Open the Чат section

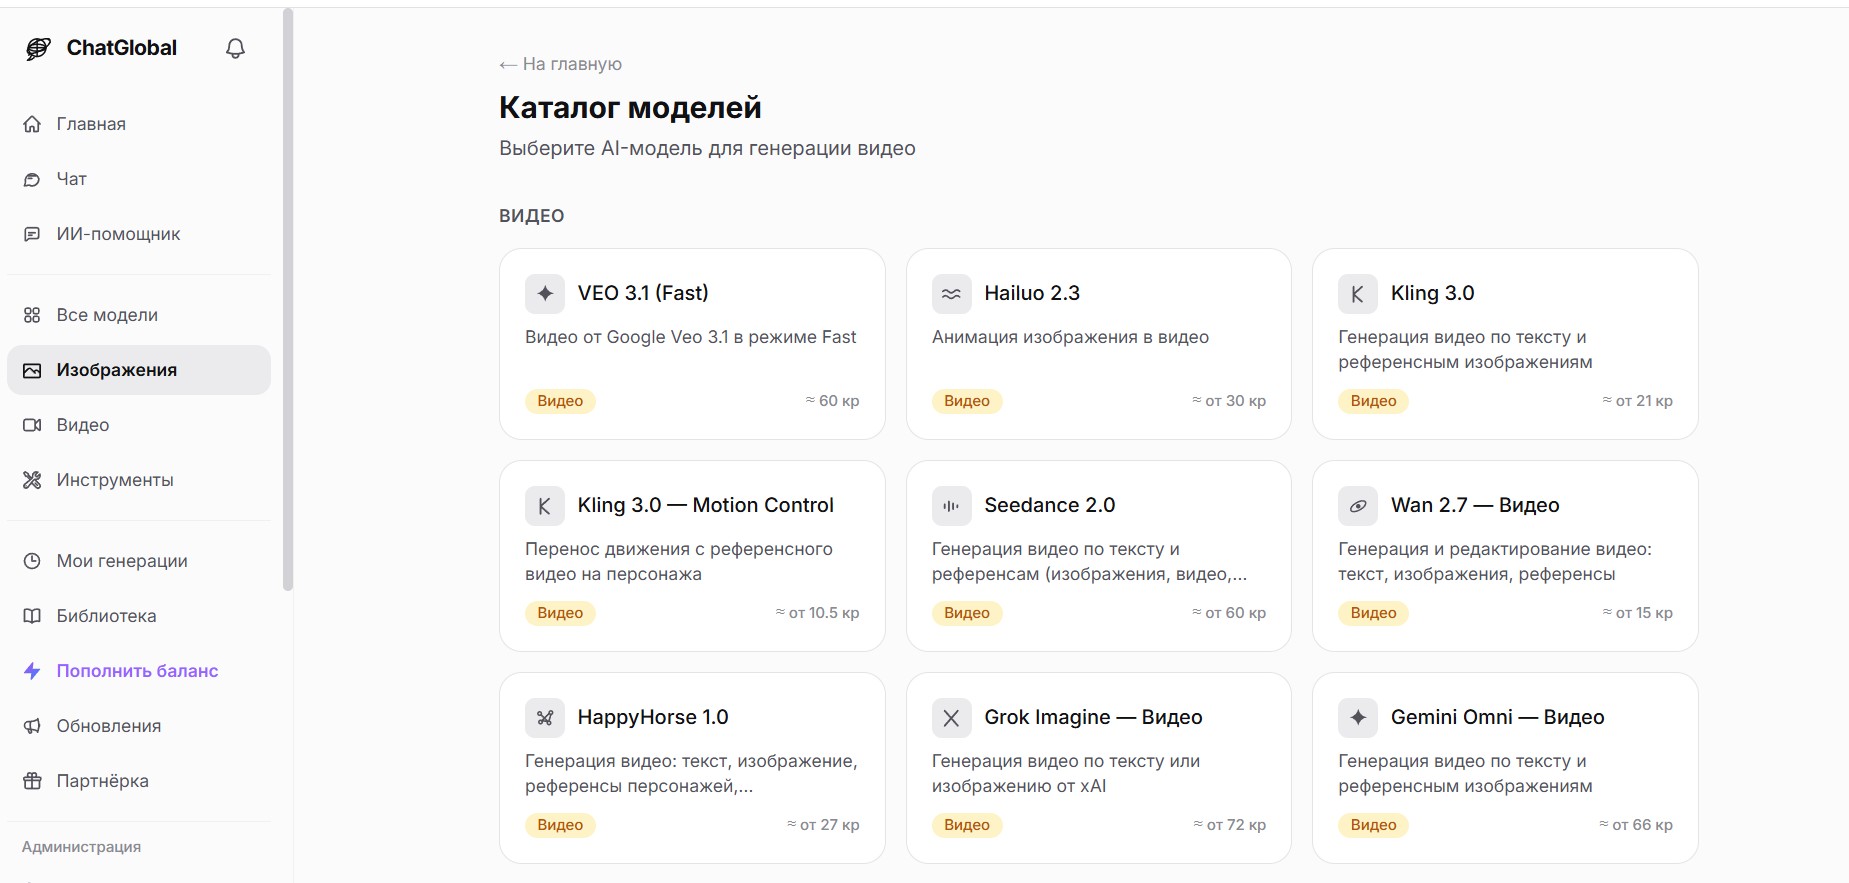click(139, 179)
